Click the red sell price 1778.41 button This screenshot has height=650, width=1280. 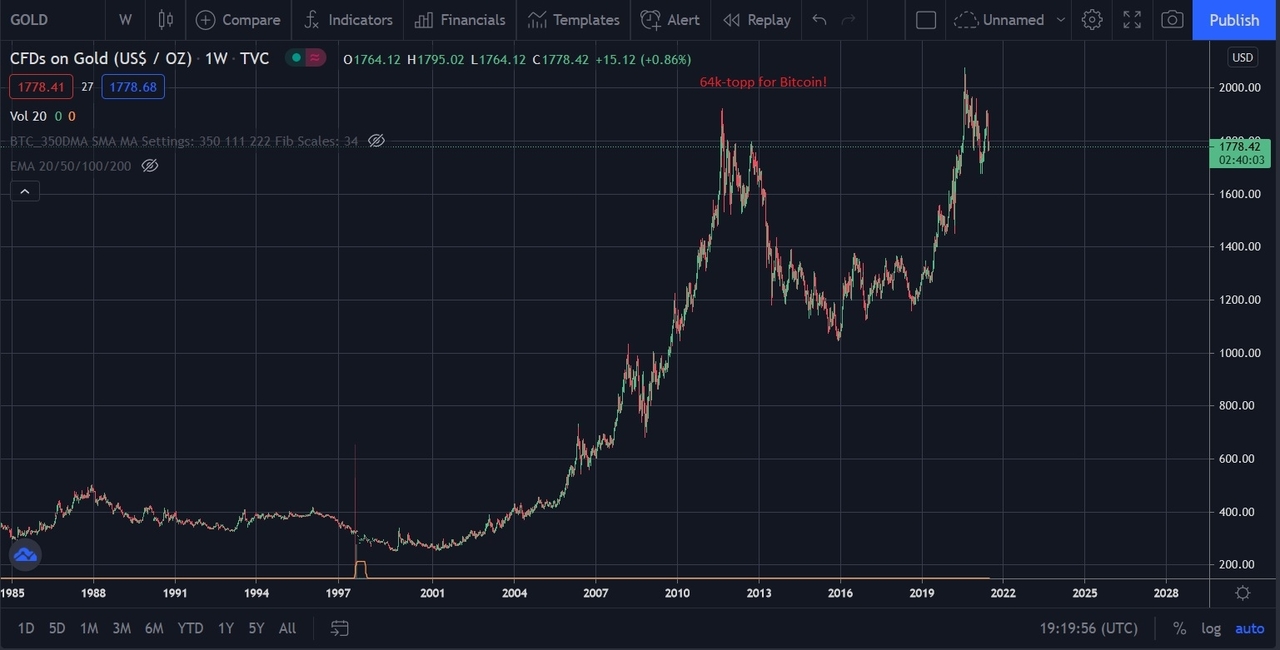[x=41, y=88]
